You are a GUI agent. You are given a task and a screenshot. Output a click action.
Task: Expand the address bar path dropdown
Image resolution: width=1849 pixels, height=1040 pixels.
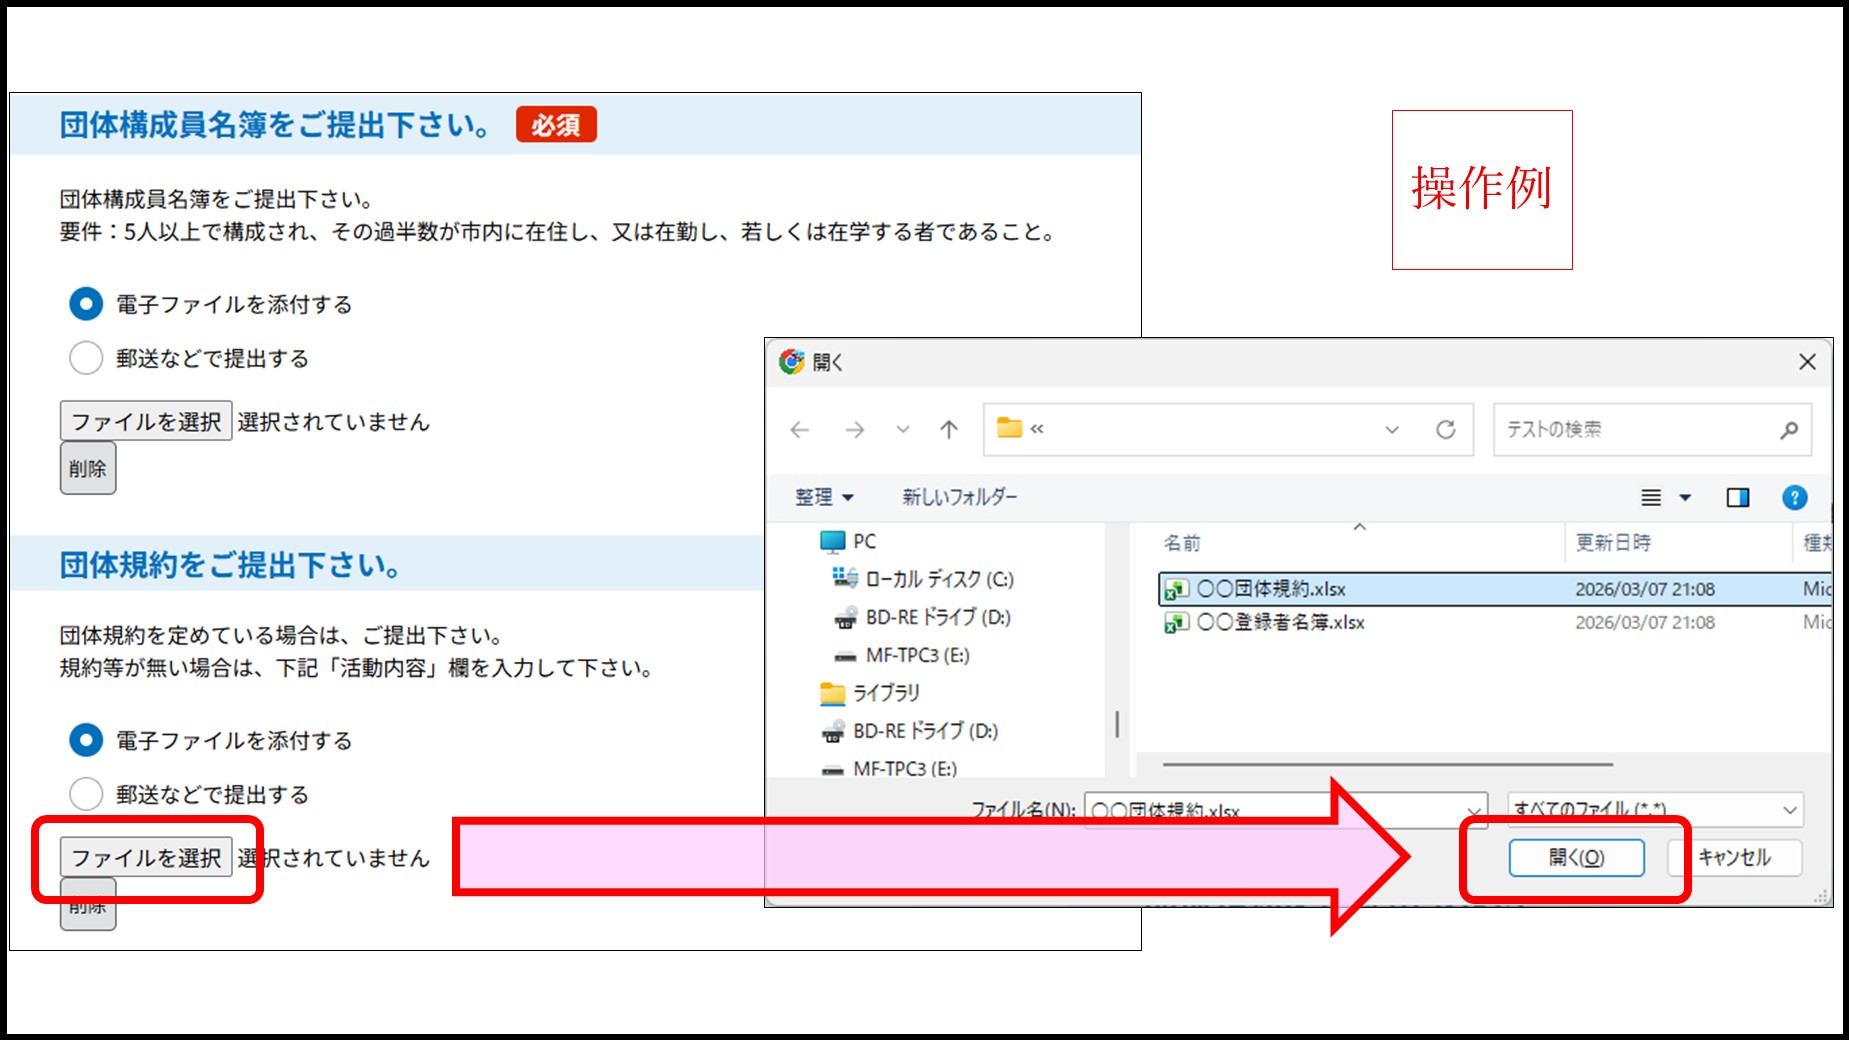tap(1391, 430)
